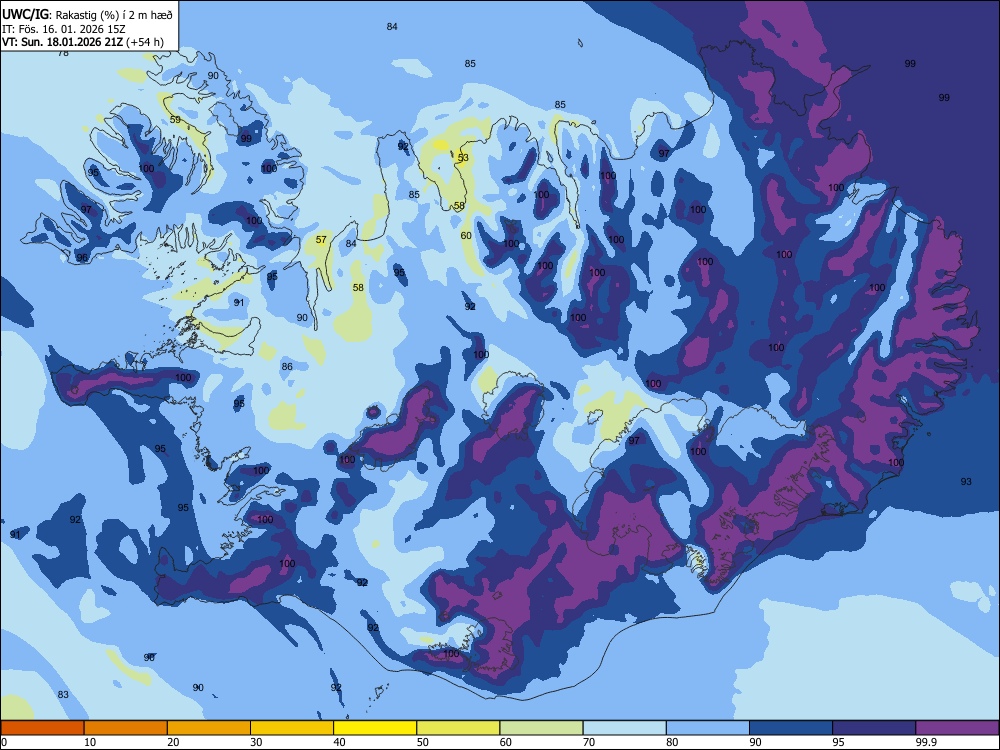Click the legend tick label '50'
The width and height of the screenshot is (1000, 750).
click(x=423, y=742)
